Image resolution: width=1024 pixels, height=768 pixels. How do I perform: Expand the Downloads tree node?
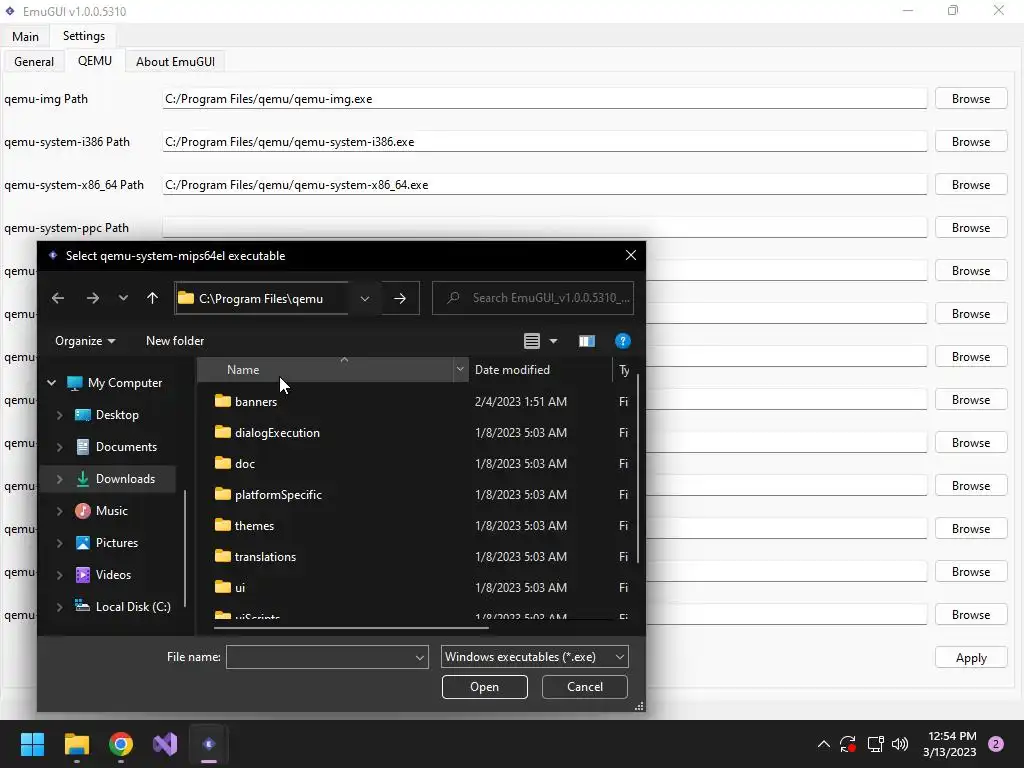coord(59,479)
